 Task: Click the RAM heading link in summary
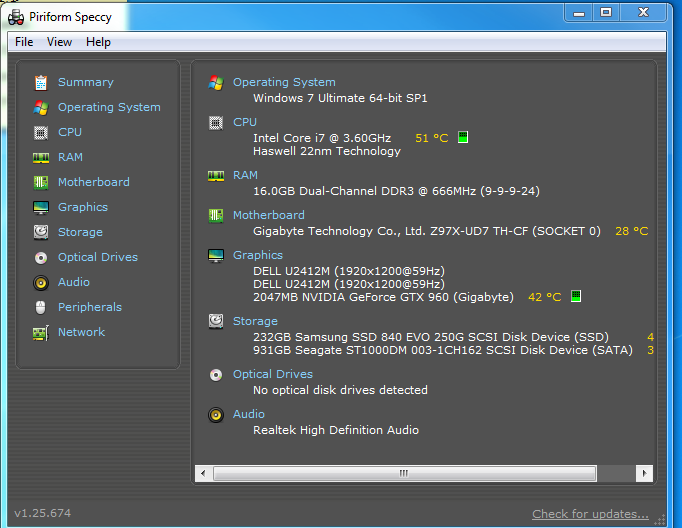click(245, 175)
